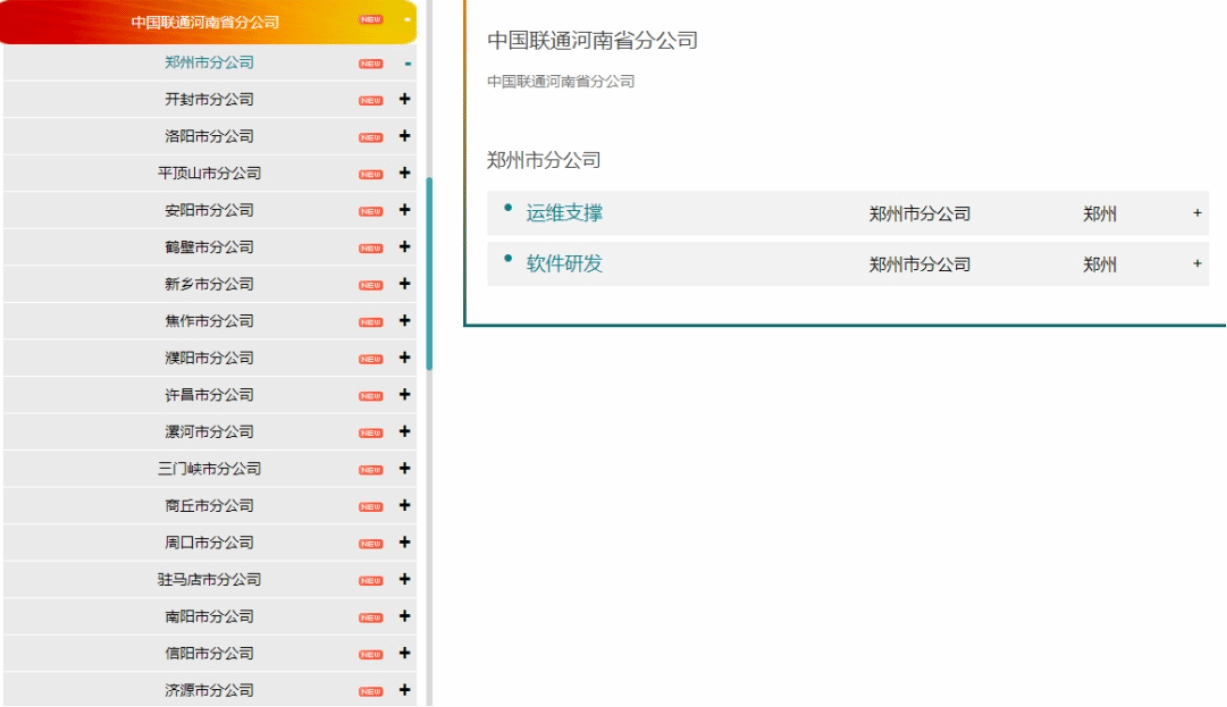Click the NEW badge on 洛阳市分公司
This screenshot has height=707, width=1227.
tap(371, 138)
